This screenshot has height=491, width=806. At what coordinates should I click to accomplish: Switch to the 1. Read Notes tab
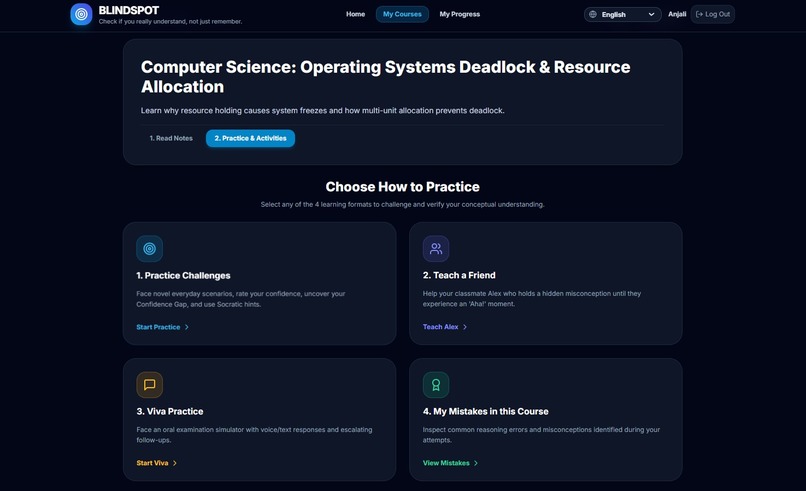(171, 138)
